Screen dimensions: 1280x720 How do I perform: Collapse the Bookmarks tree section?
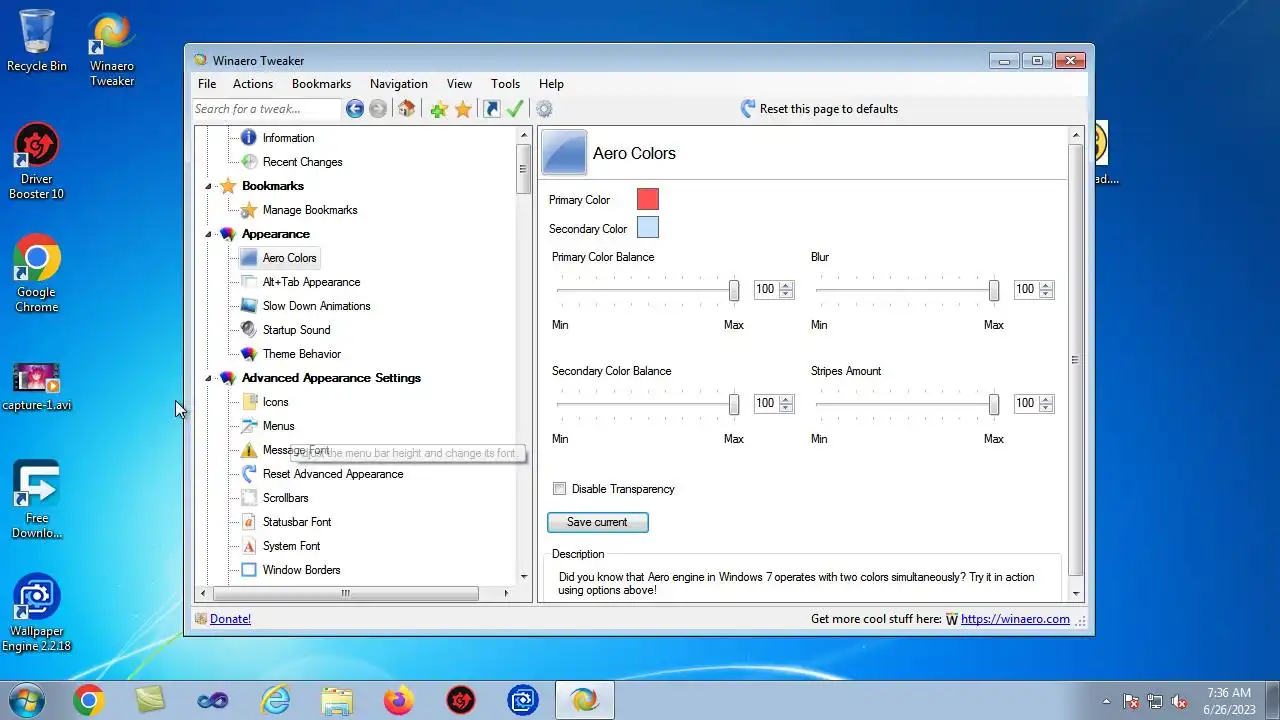(209, 186)
